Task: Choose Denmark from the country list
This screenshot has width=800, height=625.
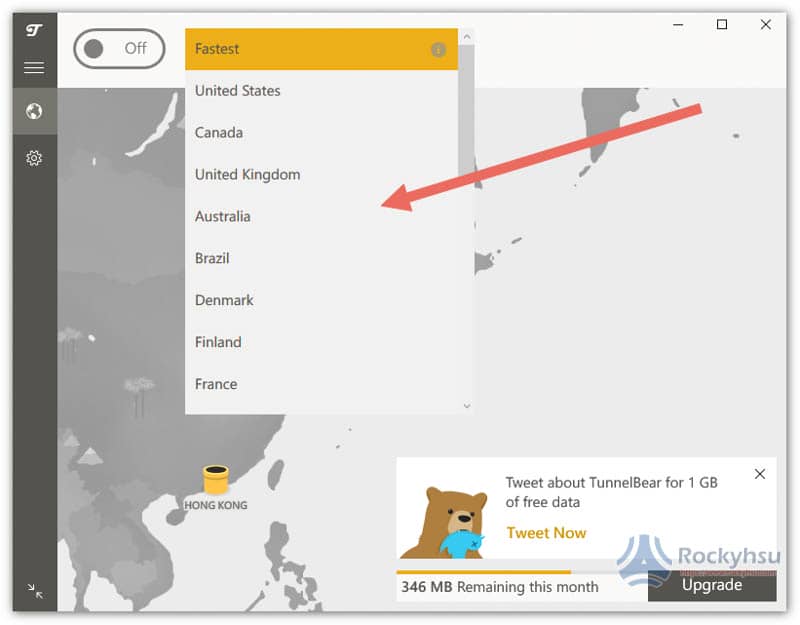Action: (321, 300)
